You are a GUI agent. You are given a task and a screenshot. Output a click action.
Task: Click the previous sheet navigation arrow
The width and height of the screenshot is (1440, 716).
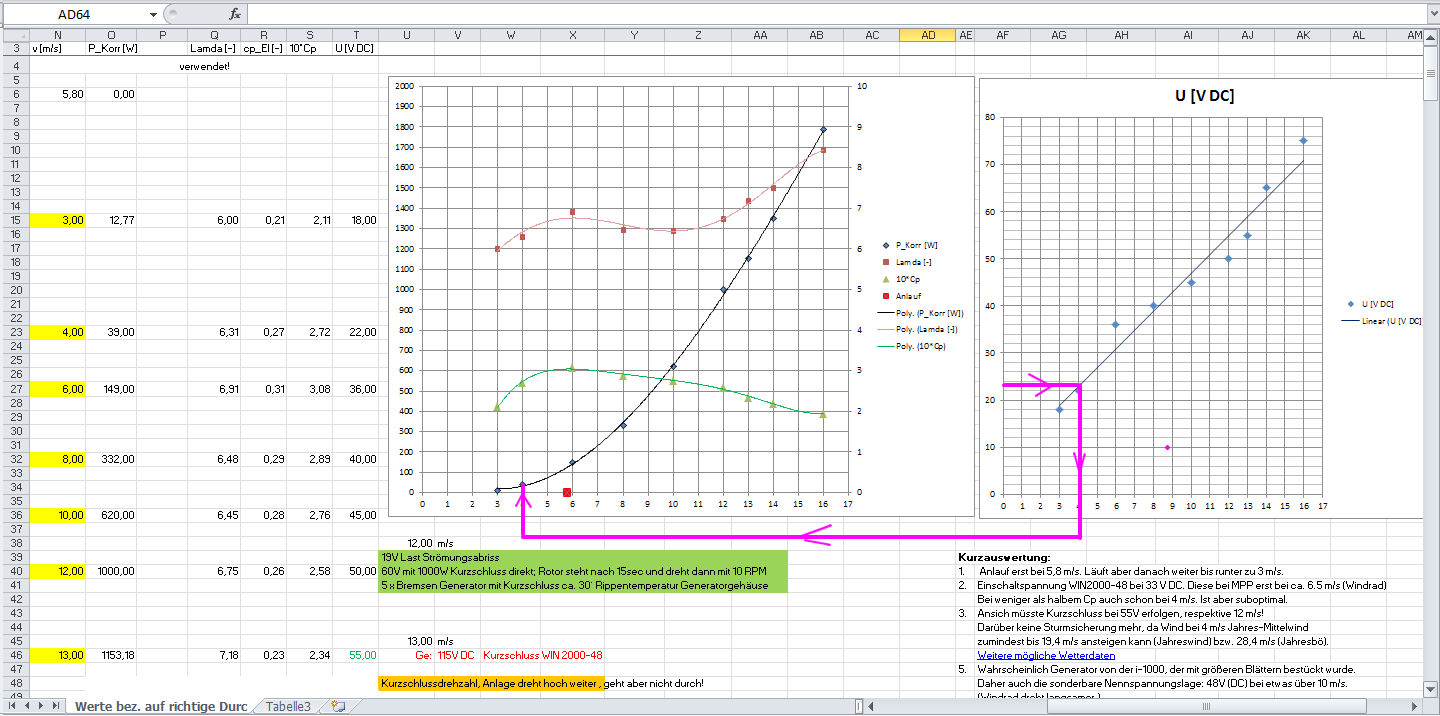pos(27,706)
